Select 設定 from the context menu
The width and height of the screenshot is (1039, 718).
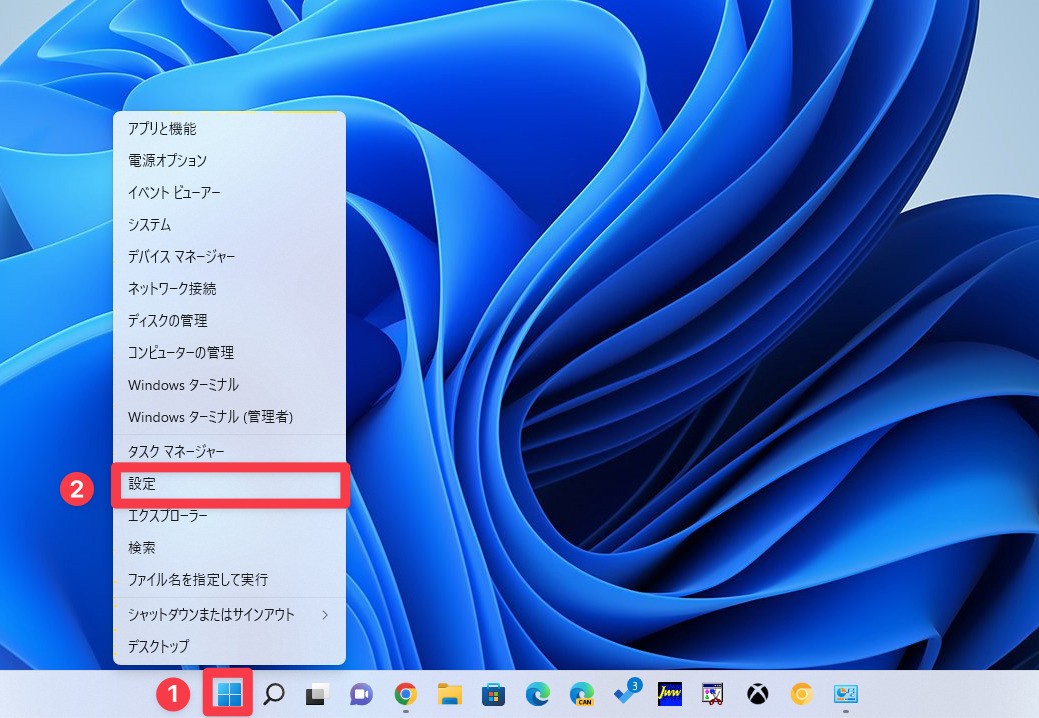[230, 484]
